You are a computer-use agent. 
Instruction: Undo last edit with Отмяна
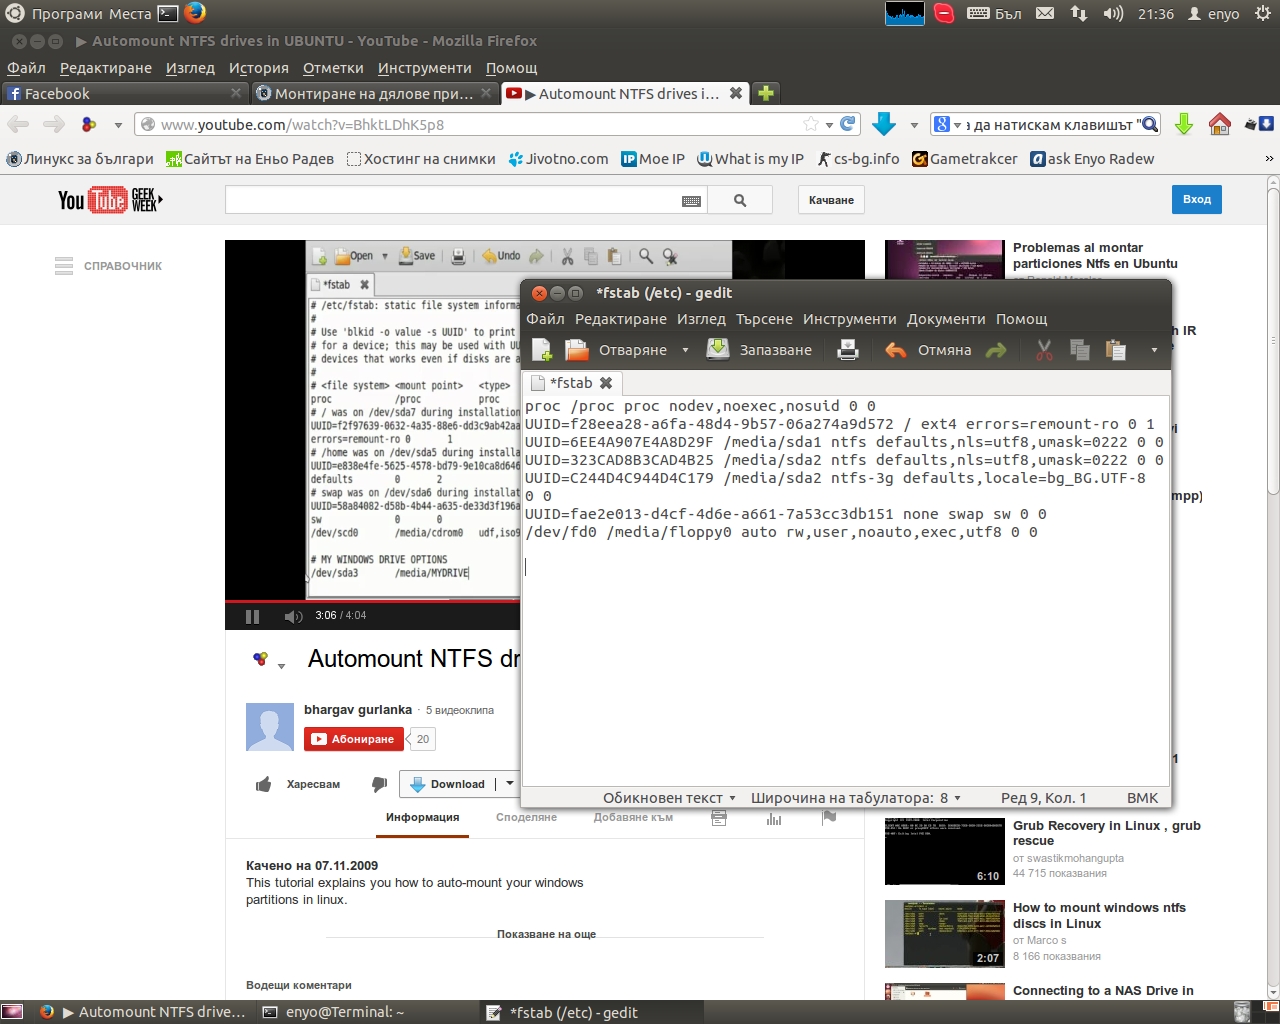tap(928, 350)
